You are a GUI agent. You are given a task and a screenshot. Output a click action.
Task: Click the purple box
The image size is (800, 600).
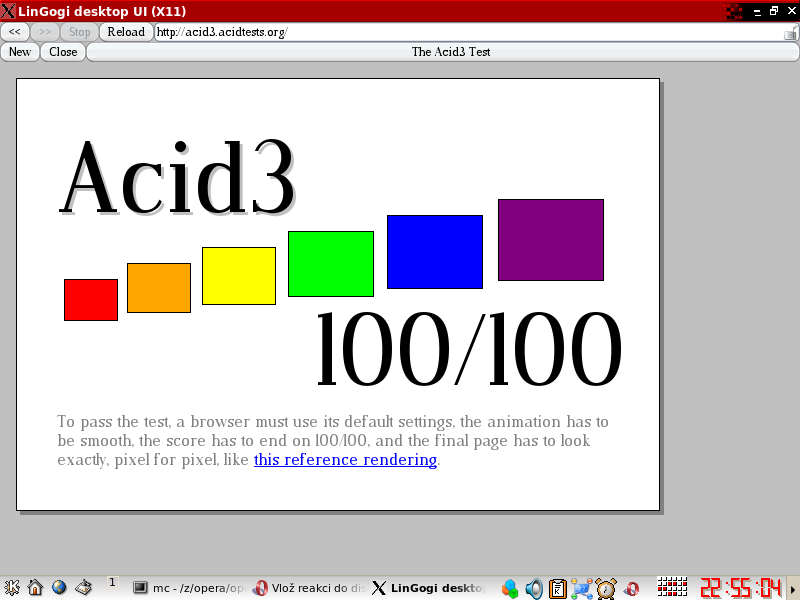551,240
